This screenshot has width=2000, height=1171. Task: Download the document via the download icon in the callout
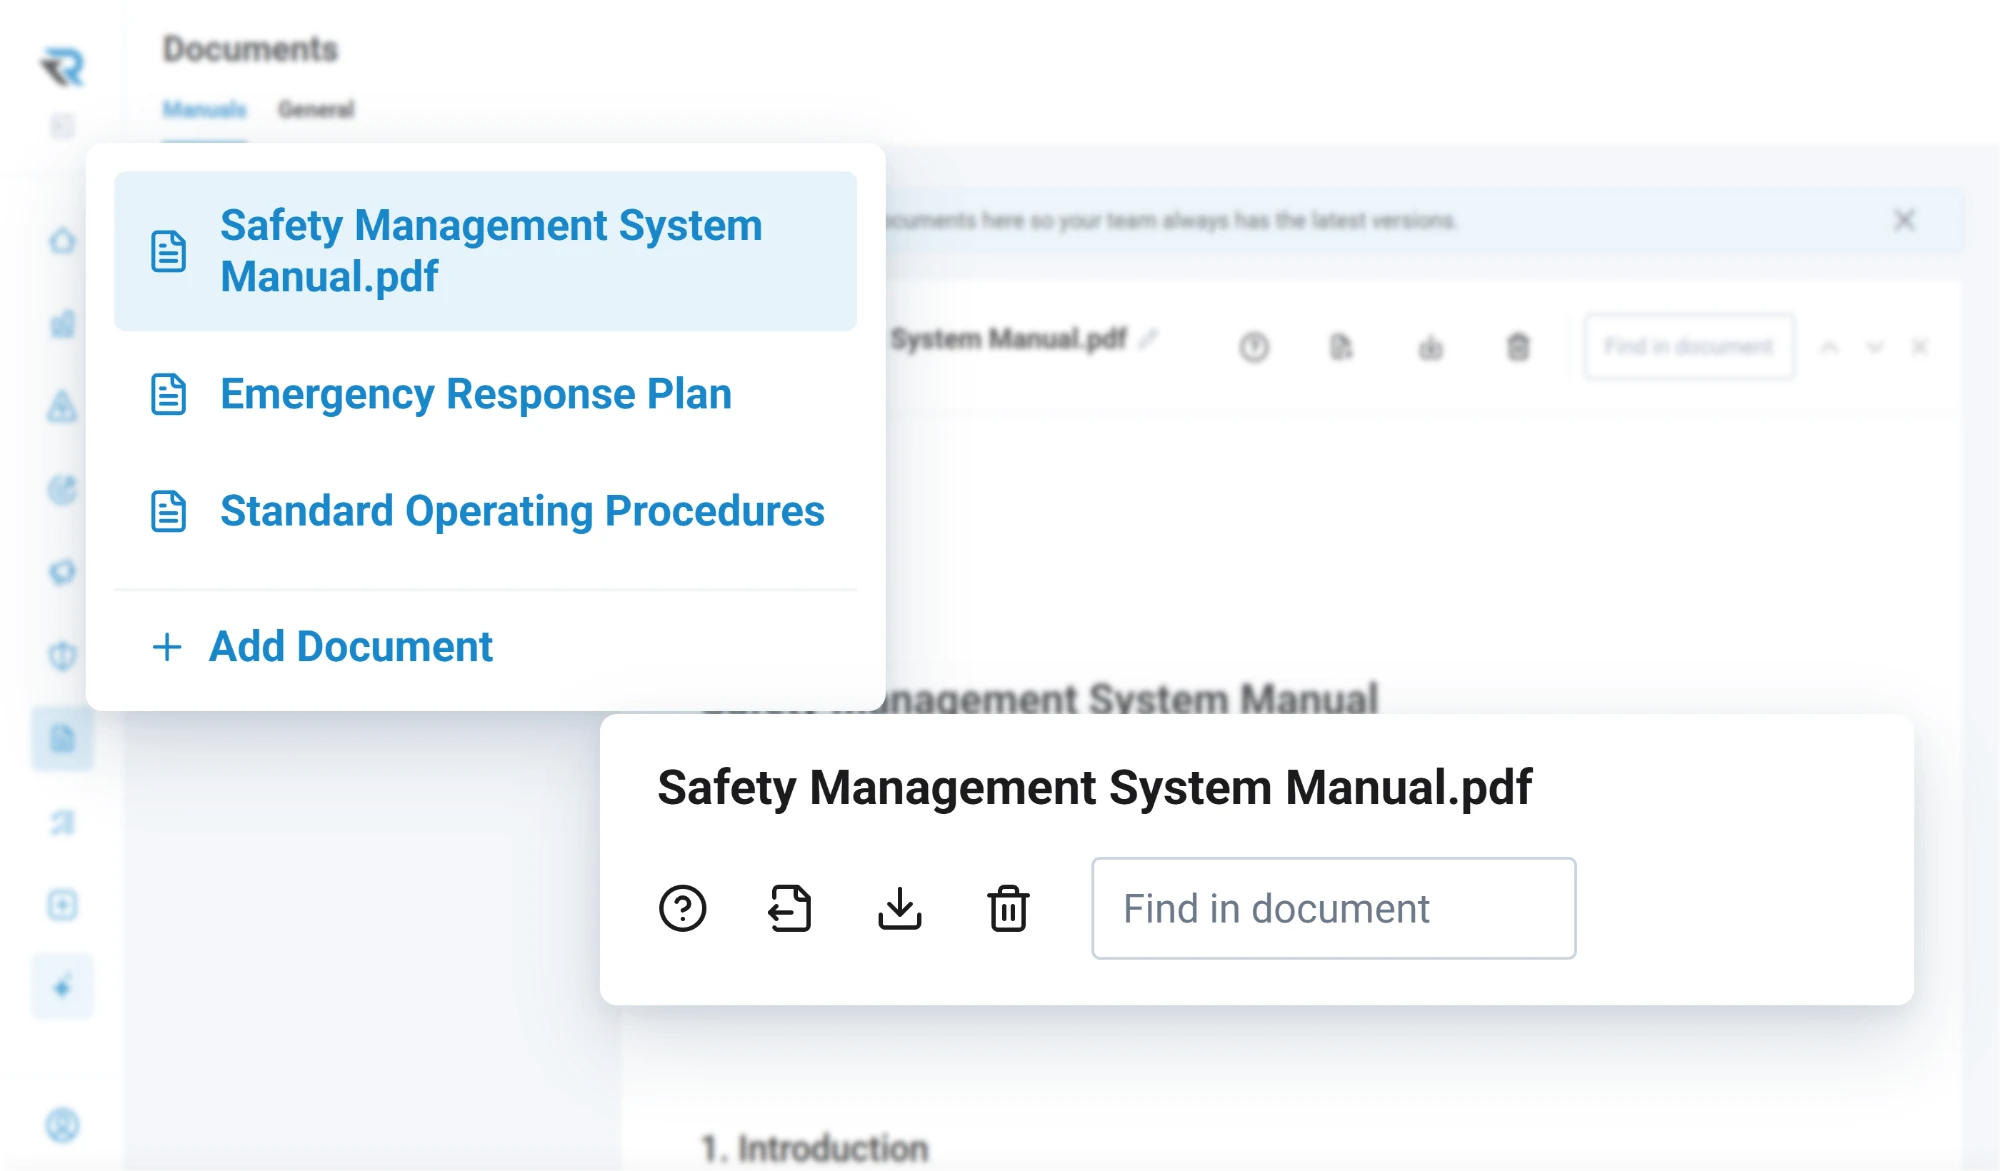(900, 908)
